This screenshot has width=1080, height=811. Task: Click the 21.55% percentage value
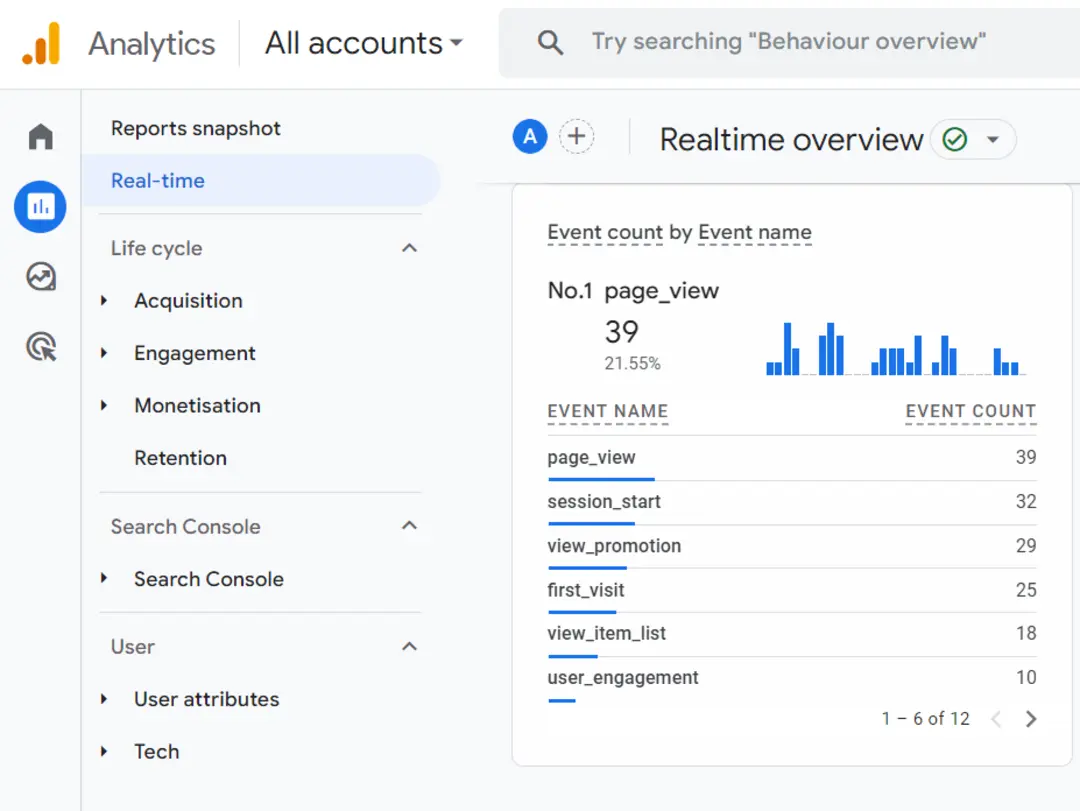[x=632, y=363]
